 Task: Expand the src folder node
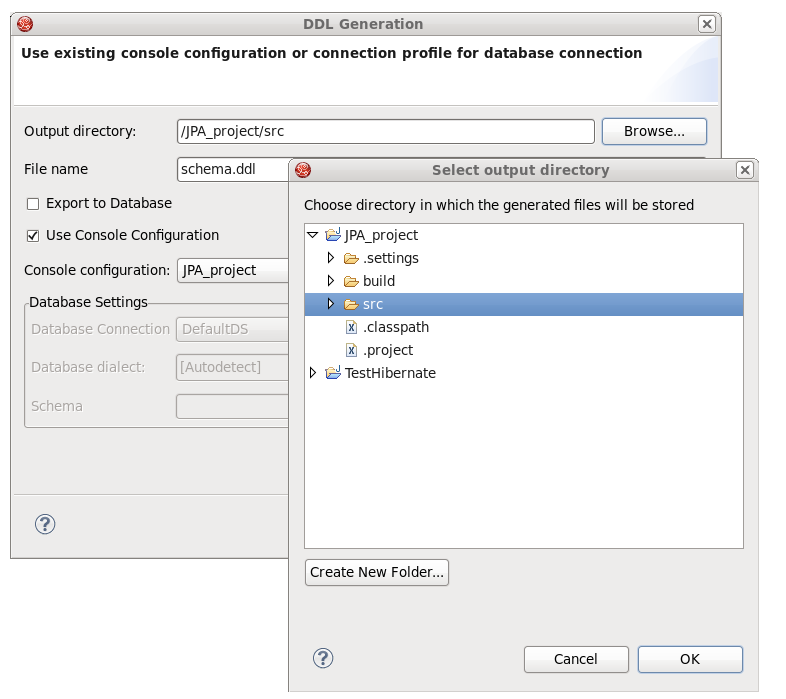pyautogui.click(x=331, y=305)
